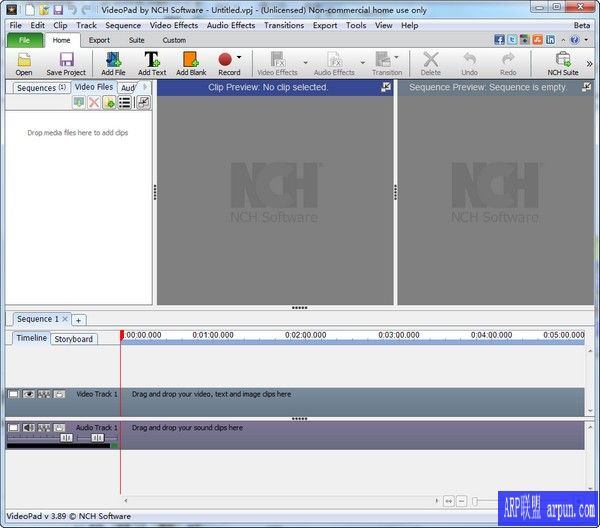Screen dimensions: 600x528
Task: Toggle Video Track 1 link clips icon
Action: point(44,394)
